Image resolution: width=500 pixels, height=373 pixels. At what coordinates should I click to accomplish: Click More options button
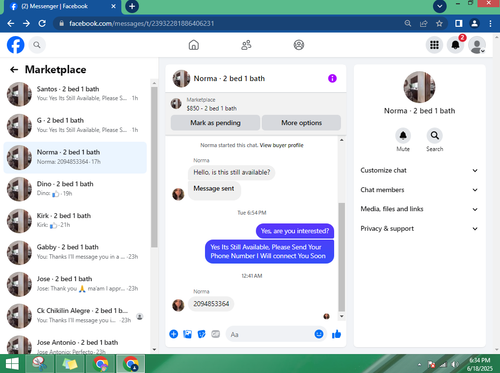301,123
